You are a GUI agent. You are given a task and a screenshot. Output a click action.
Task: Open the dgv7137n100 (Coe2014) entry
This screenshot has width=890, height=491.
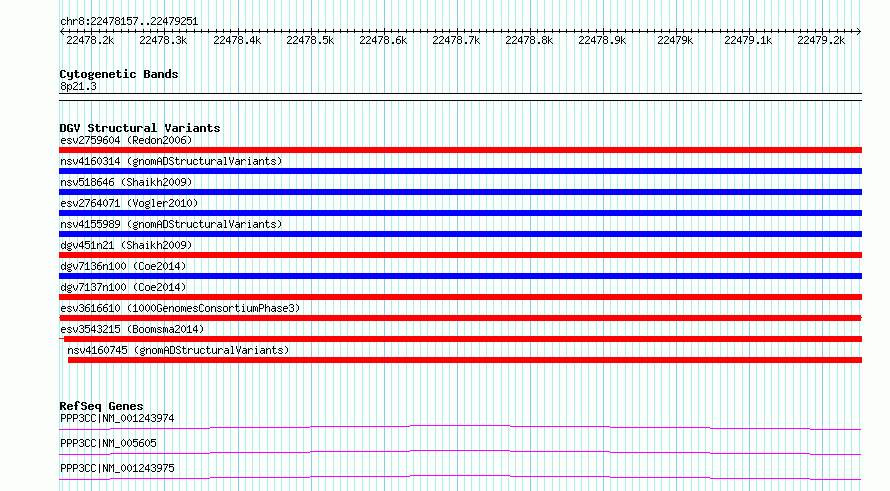[123, 287]
